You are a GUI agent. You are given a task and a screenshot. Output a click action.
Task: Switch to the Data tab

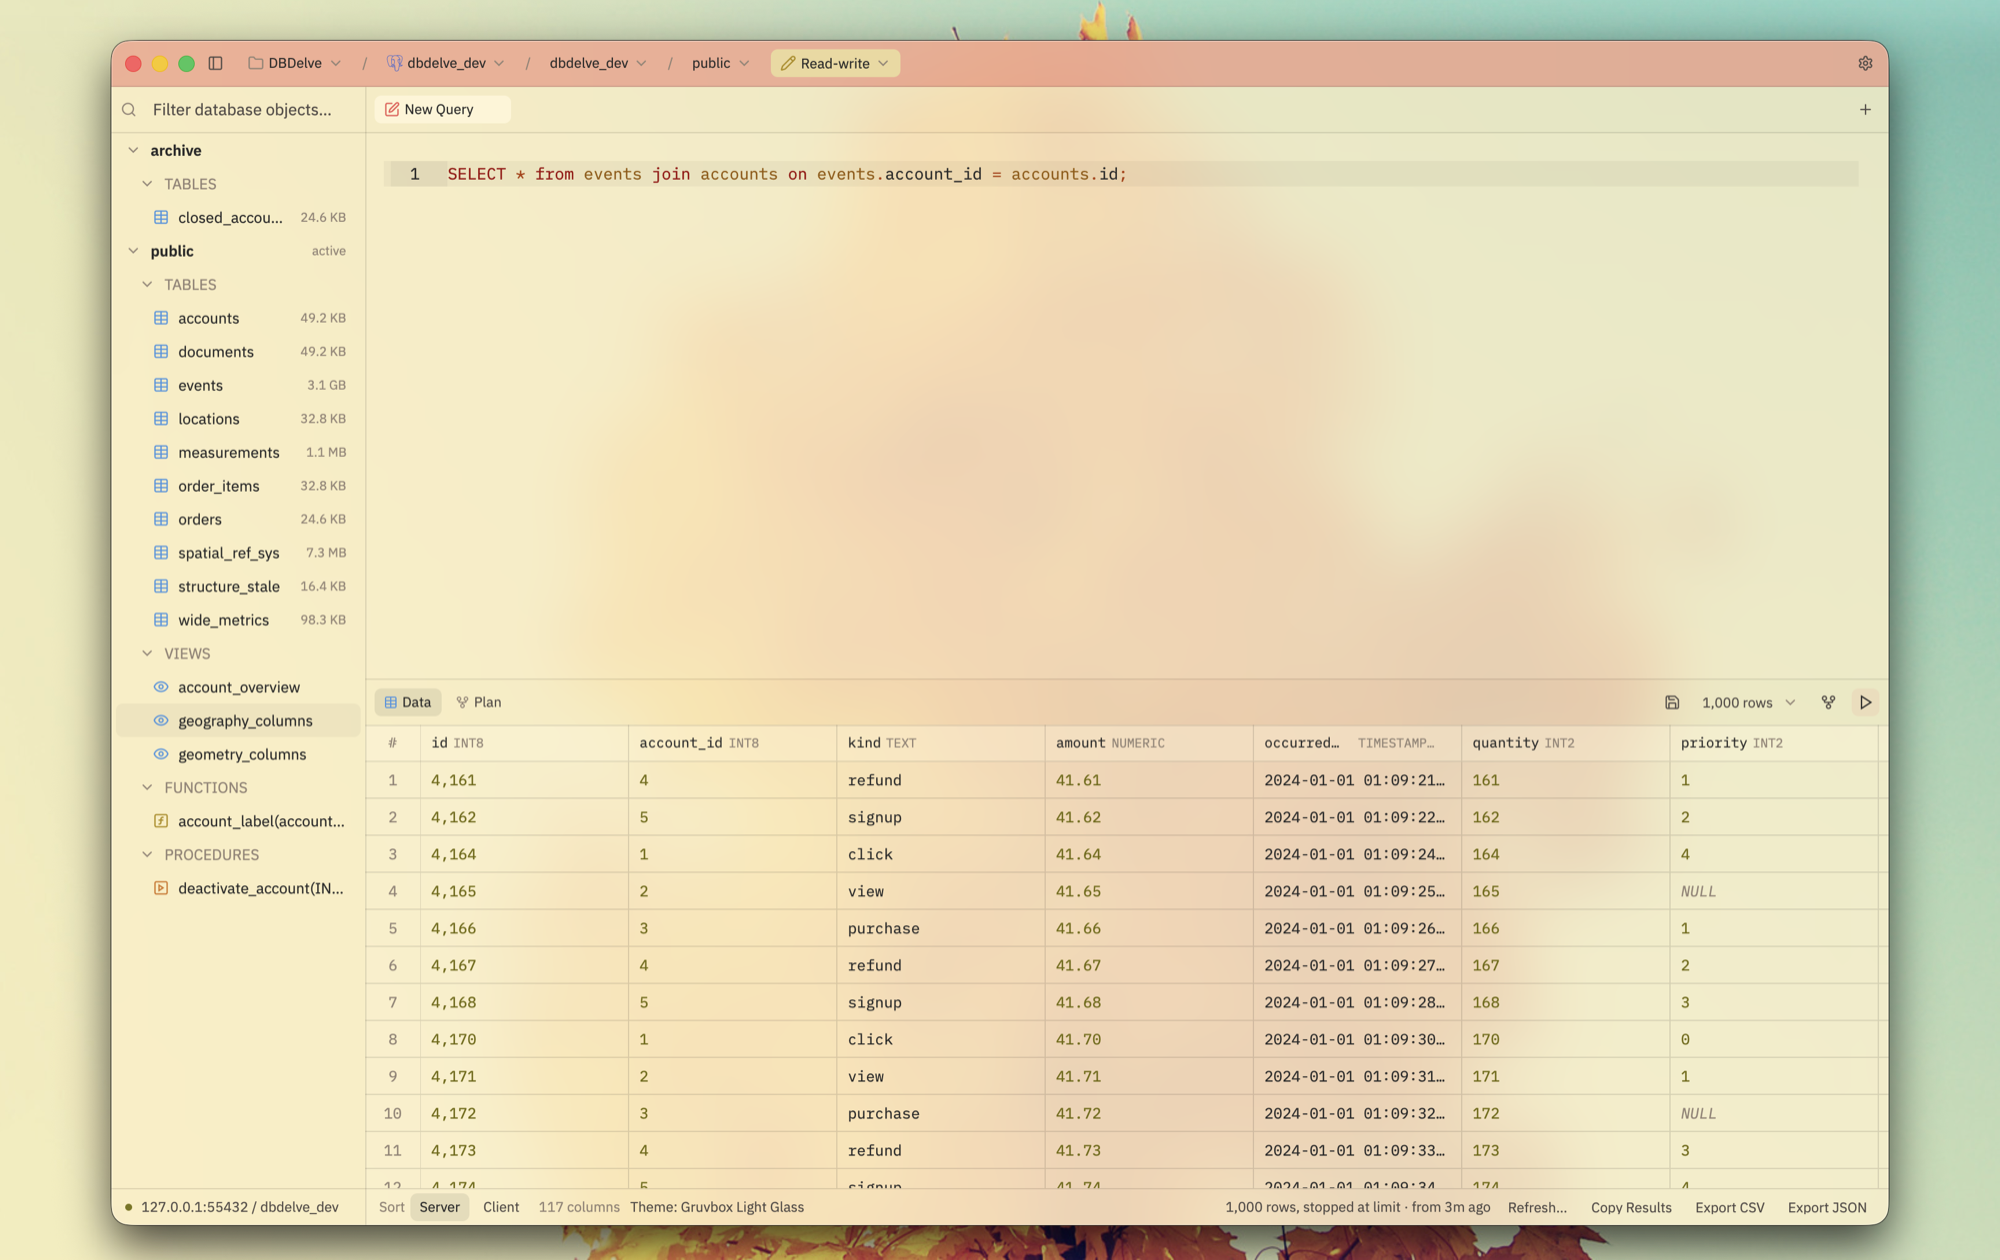click(408, 702)
